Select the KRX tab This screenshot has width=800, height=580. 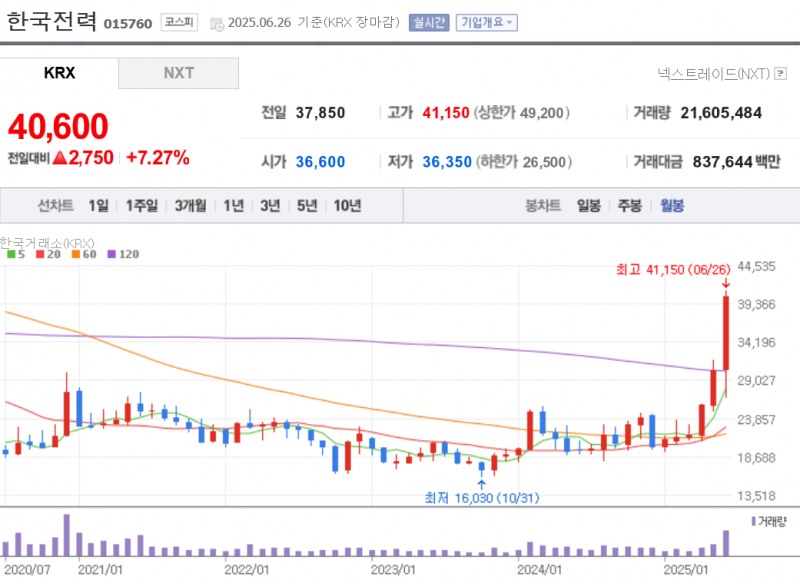[x=59, y=74]
